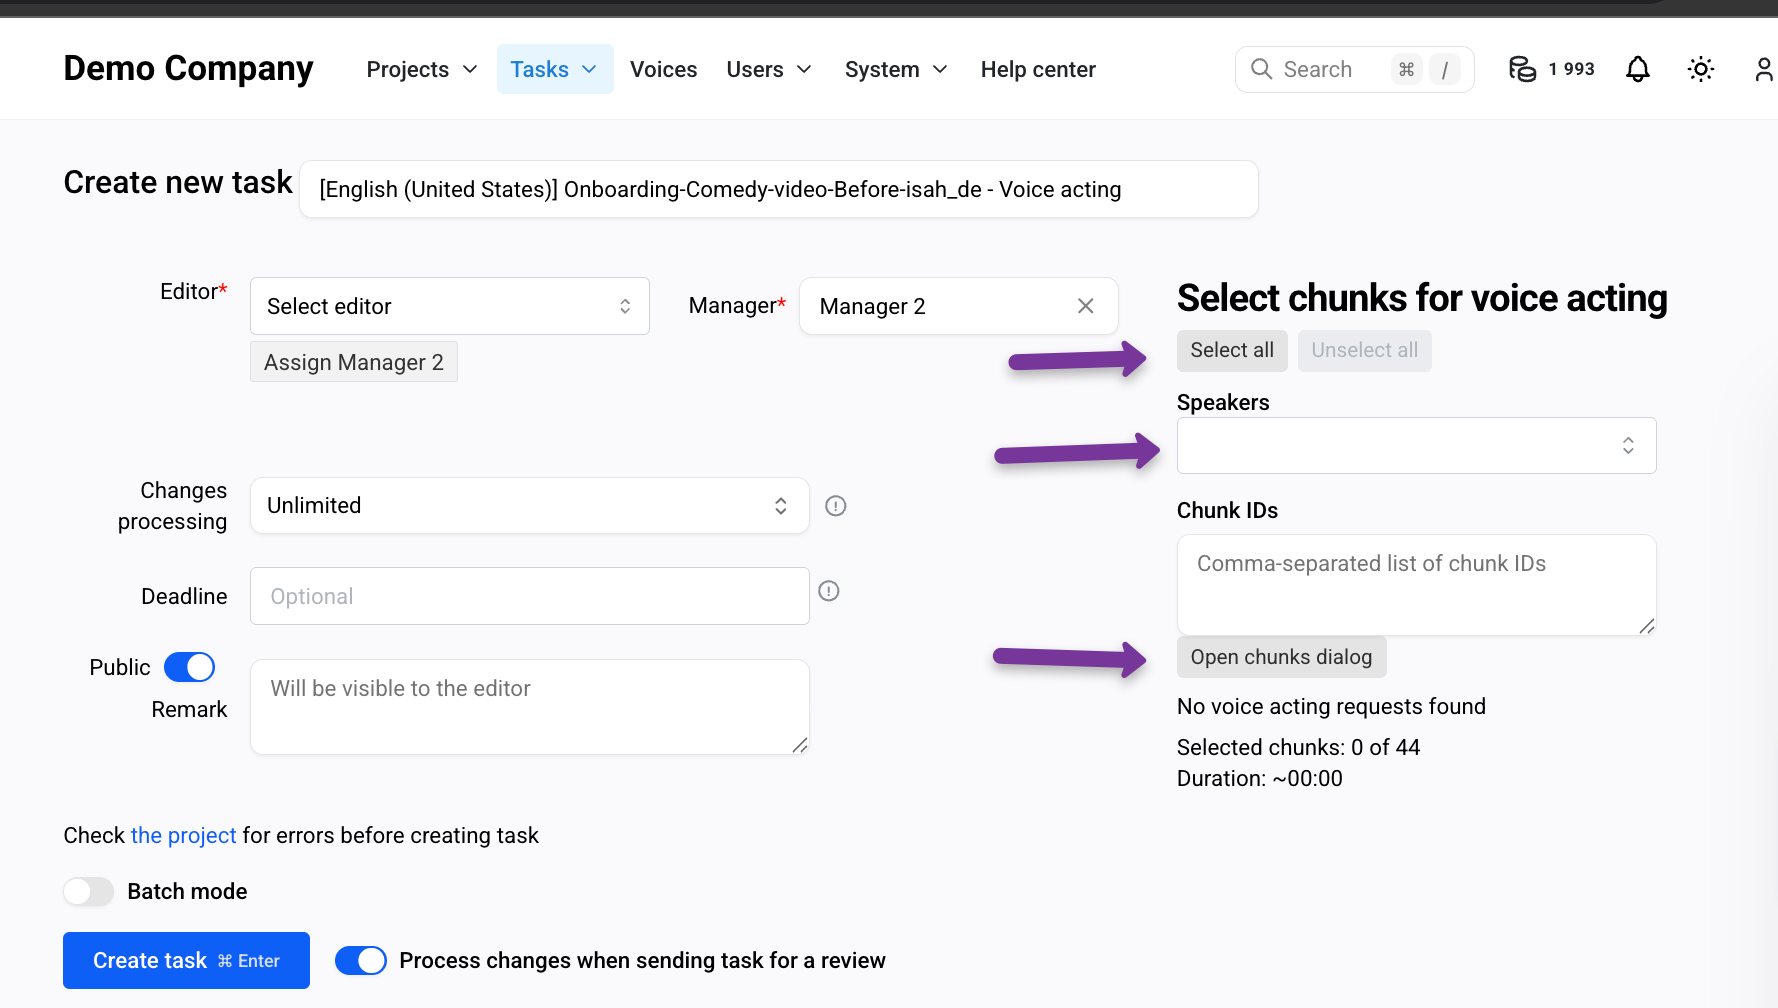Screen dimensions: 1778x1008
Task: Click the slash shortcut key badge
Action: point(1444,69)
